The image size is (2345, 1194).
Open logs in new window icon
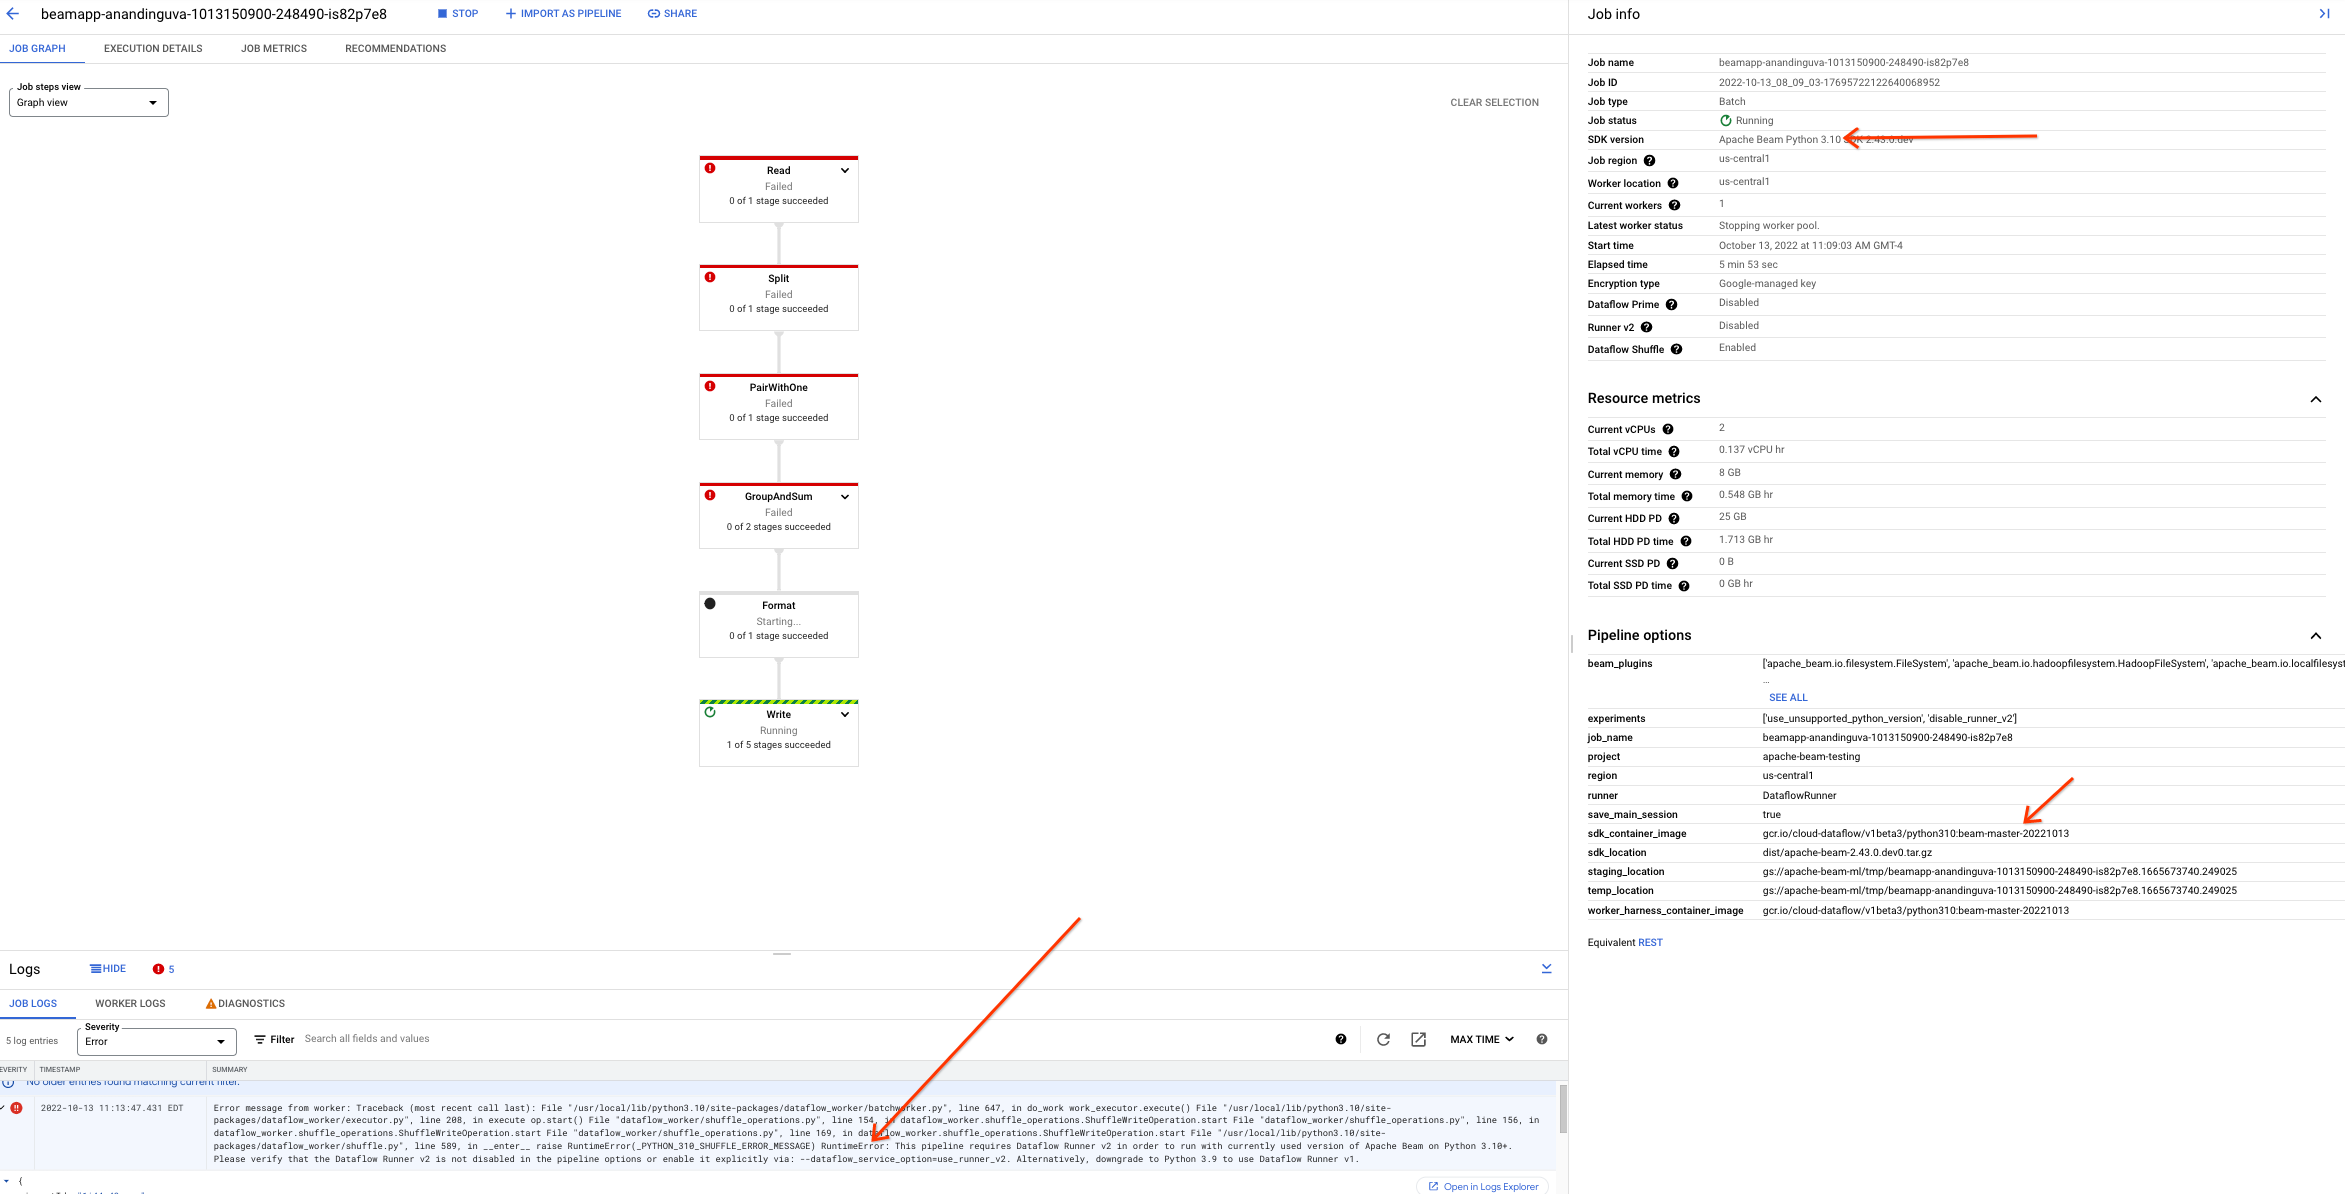click(x=1418, y=1040)
